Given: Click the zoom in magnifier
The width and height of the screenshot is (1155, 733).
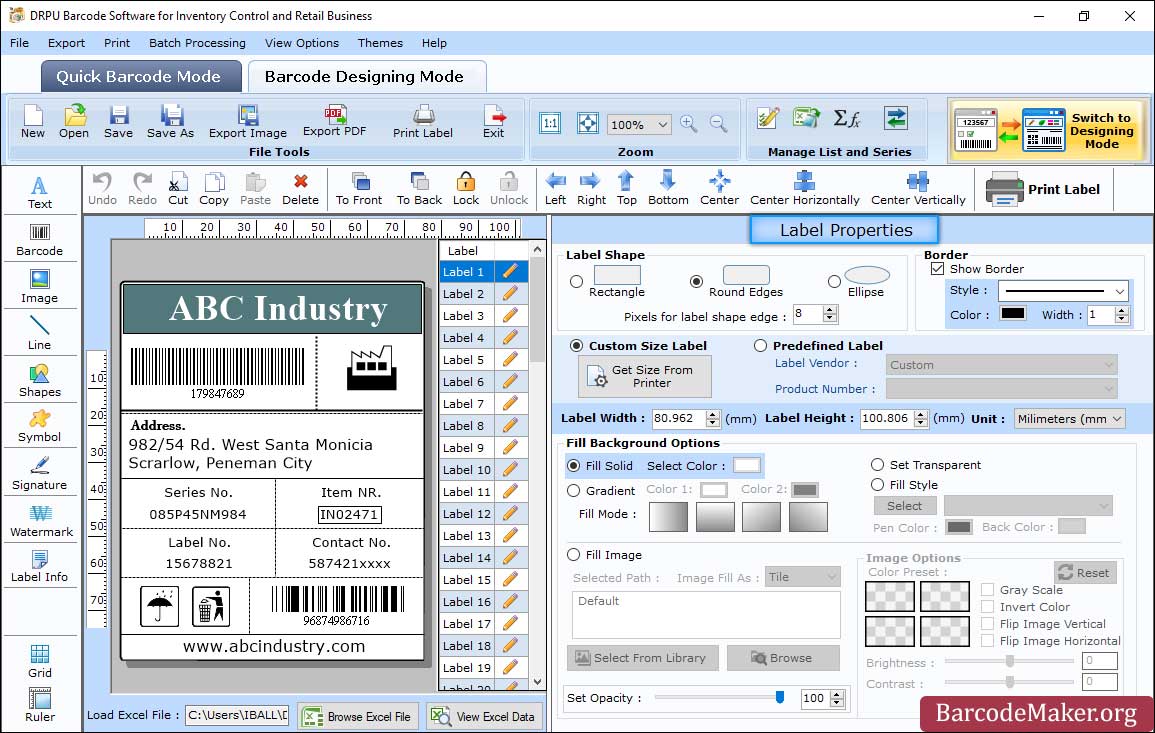Looking at the screenshot, I should (689, 124).
